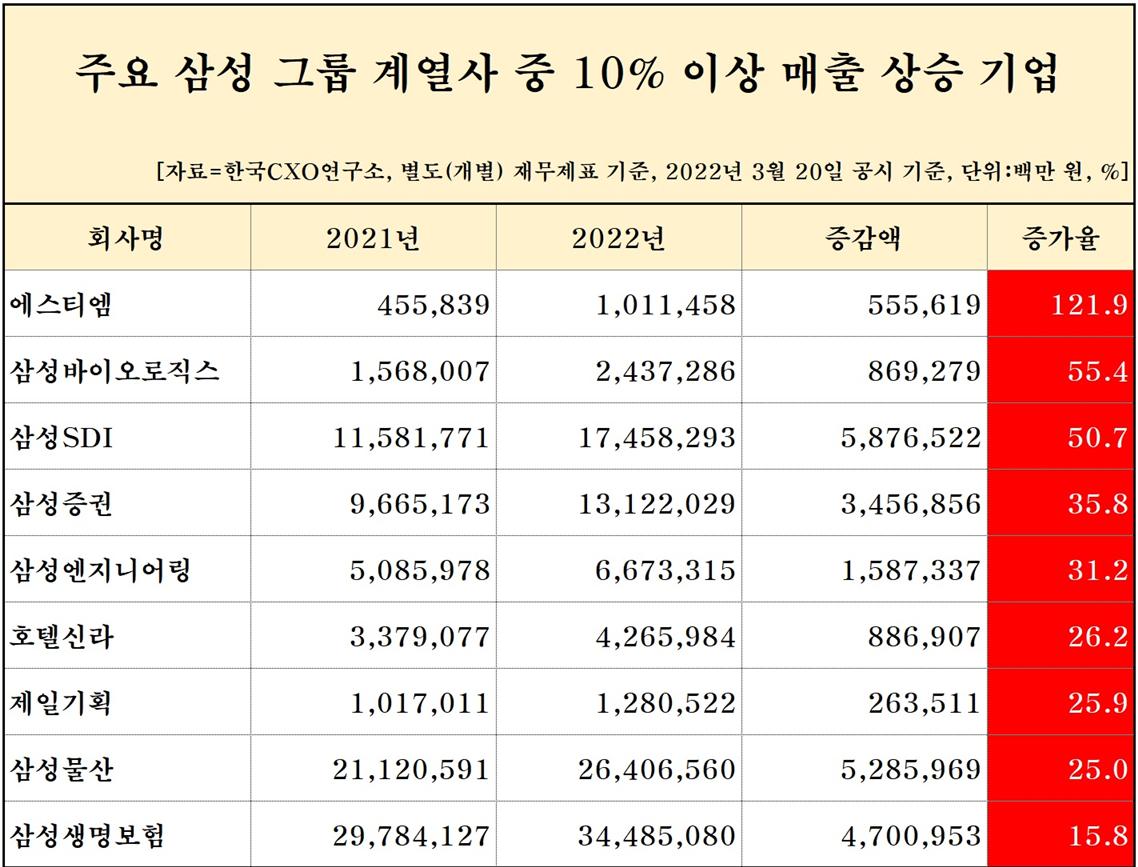The width and height of the screenshot is (1138, 867).
Task: Click 삼성SDI 2022 value 17,458,293
Action: pyautogui.click(x=656, y=437)
